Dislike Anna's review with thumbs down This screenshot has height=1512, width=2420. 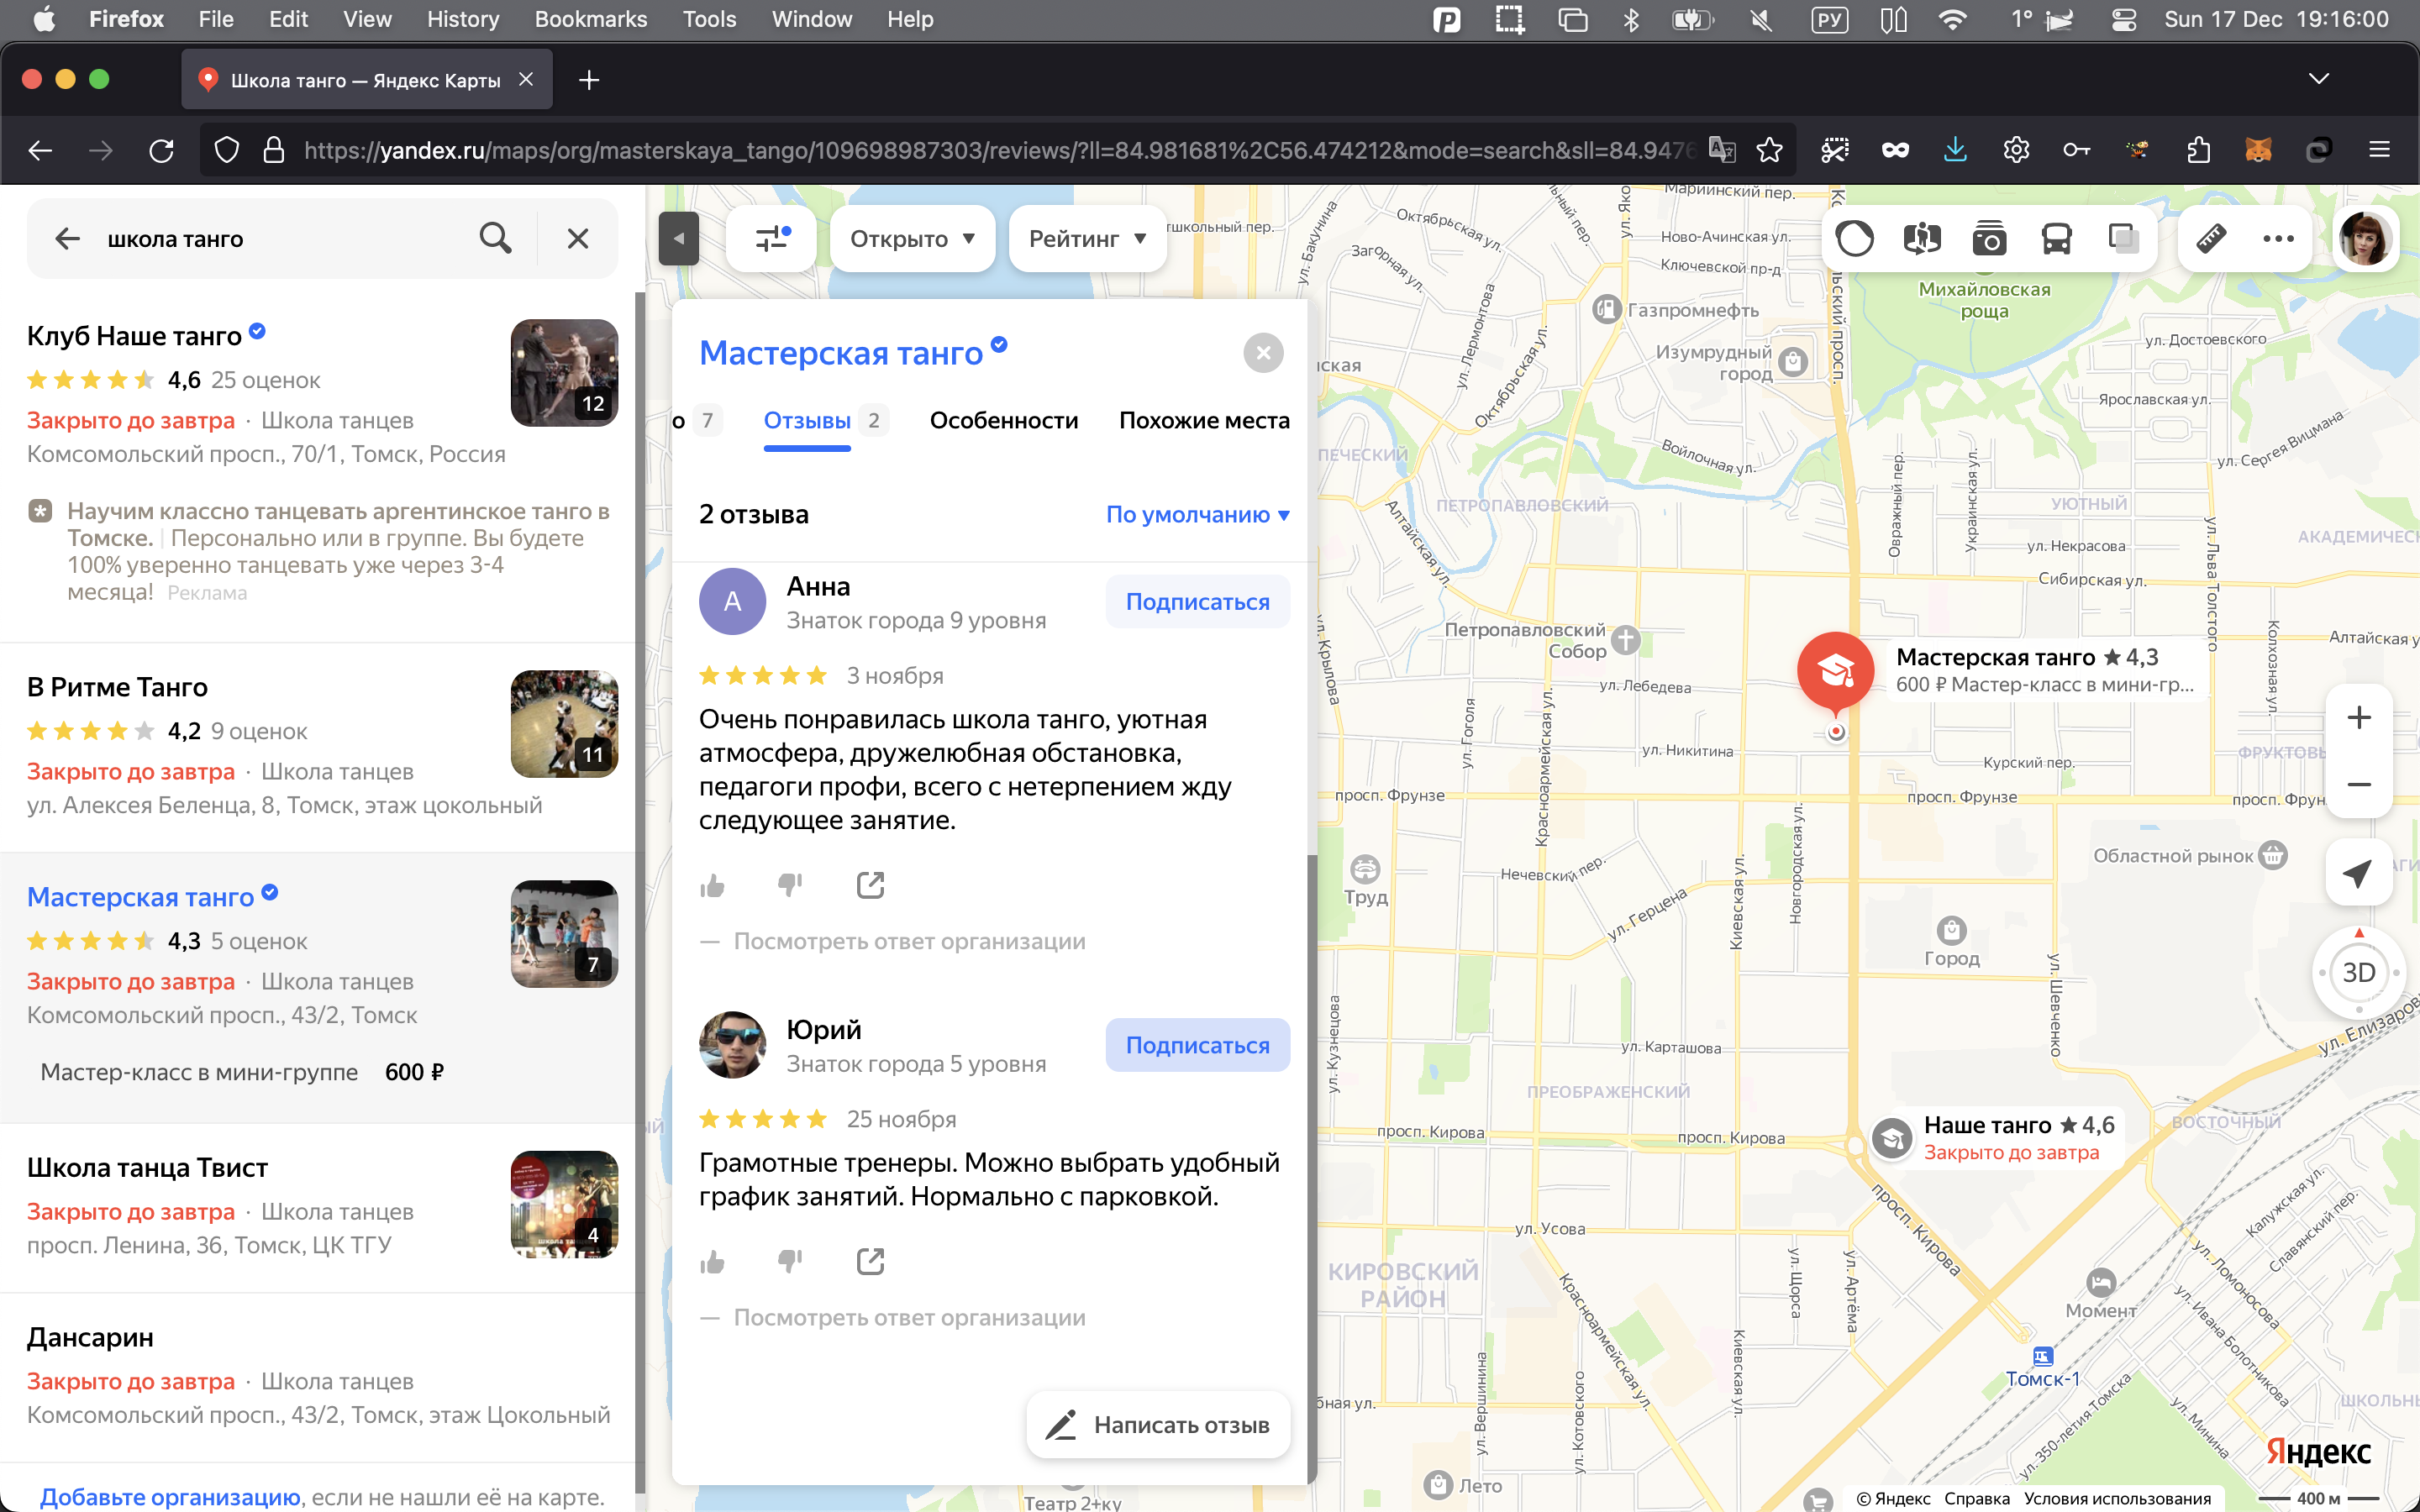[790, 885]
